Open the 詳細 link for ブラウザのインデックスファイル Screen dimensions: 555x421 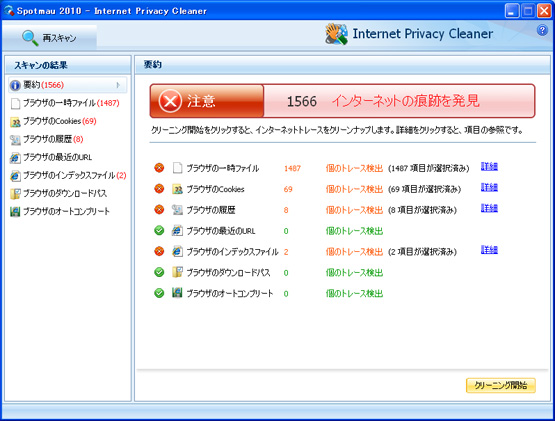489,250
